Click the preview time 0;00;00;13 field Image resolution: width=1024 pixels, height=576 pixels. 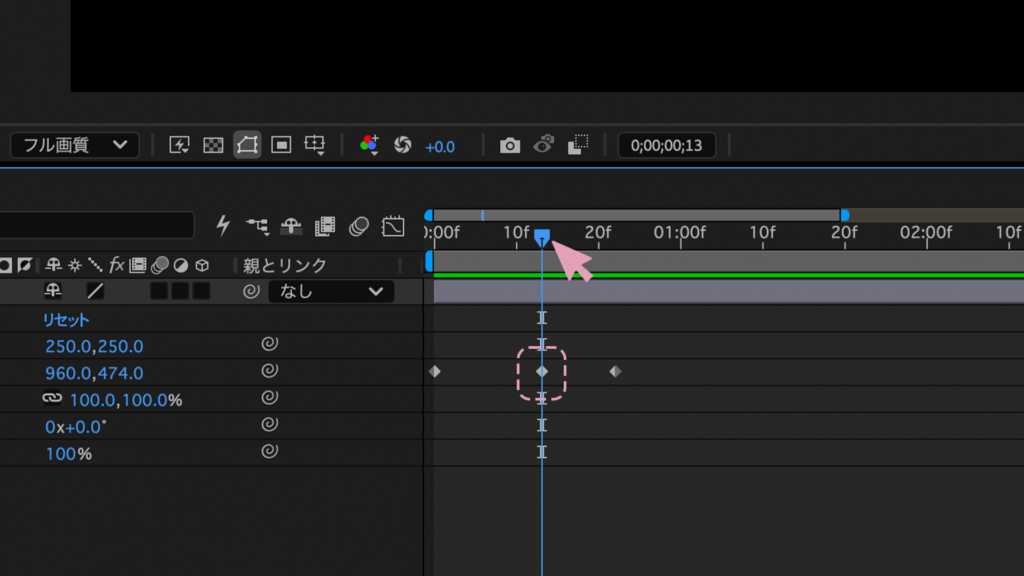tap(666, 145)
